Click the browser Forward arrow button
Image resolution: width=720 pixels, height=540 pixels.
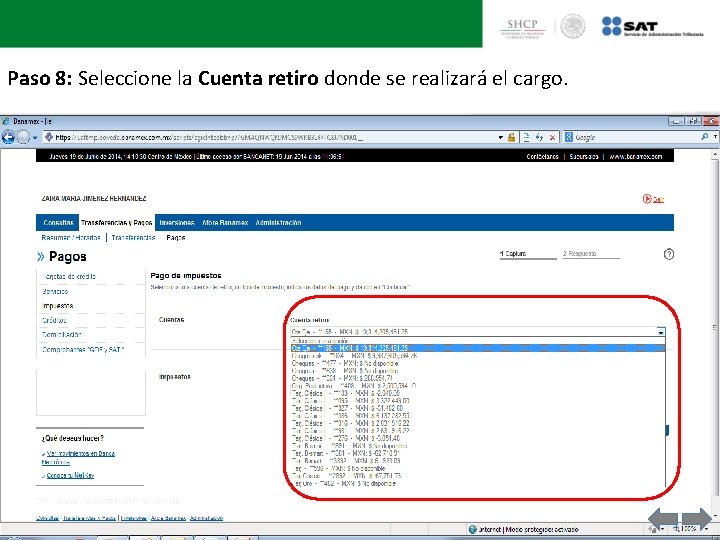(x=23, y=137)
